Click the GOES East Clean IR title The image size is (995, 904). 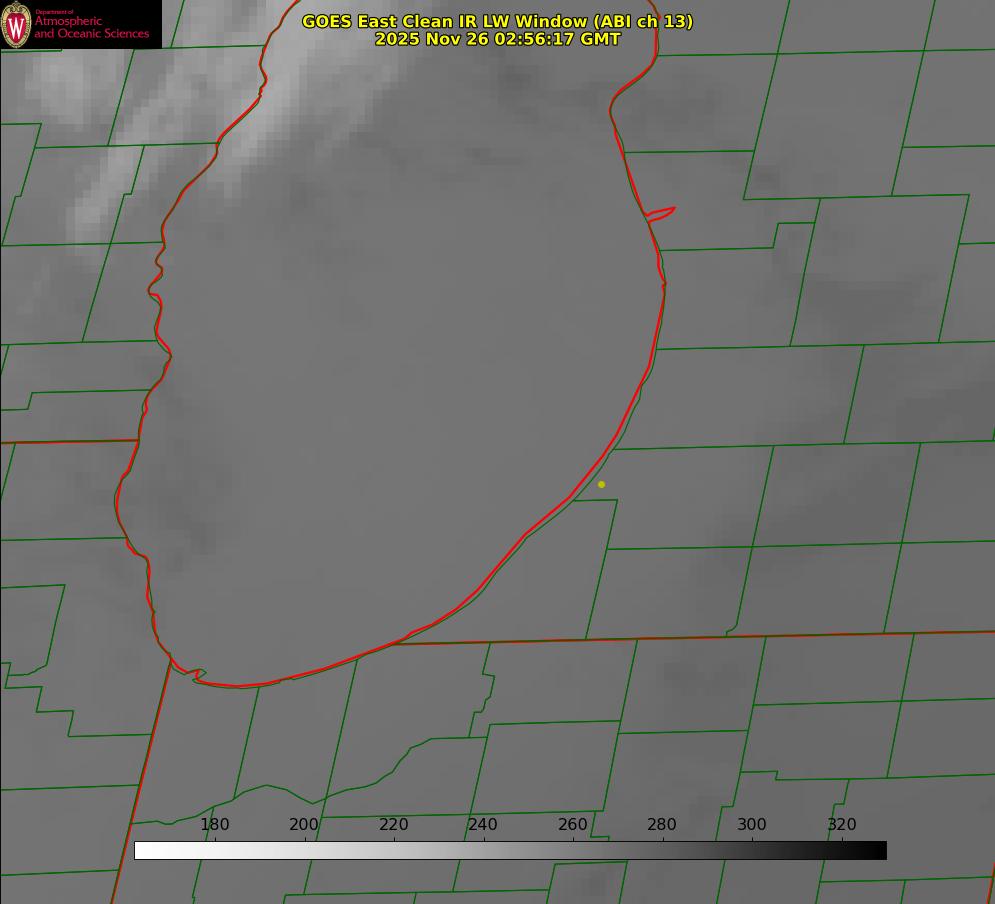(497, 21)
